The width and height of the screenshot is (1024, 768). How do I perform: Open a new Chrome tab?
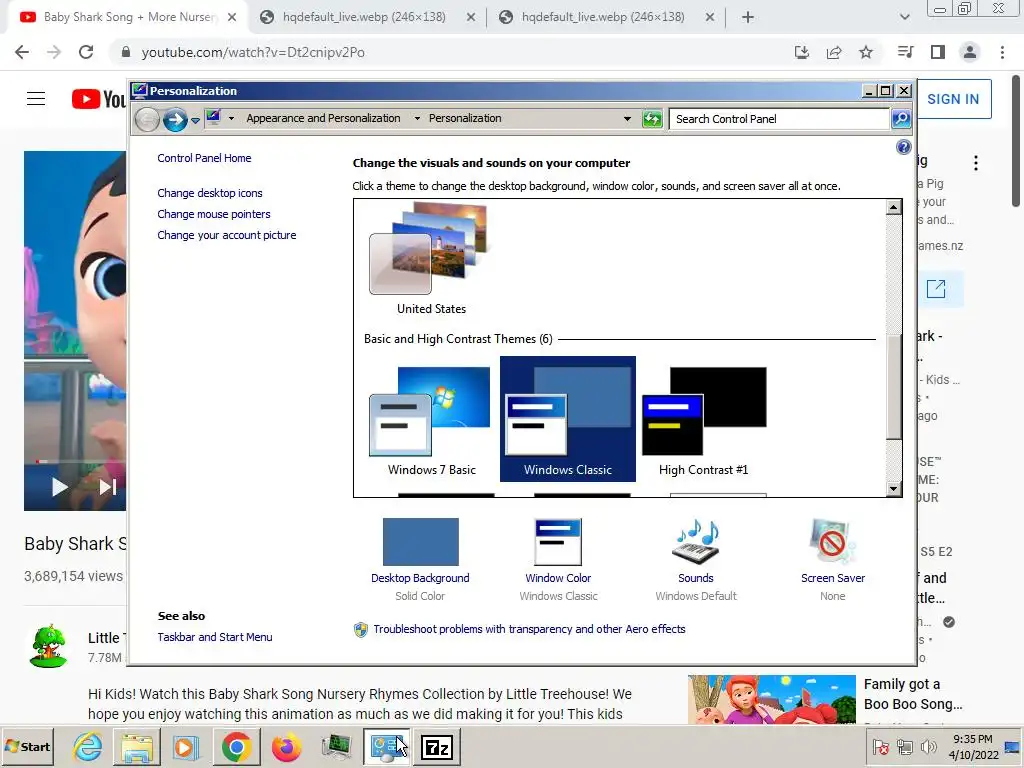tap(748, 18)
